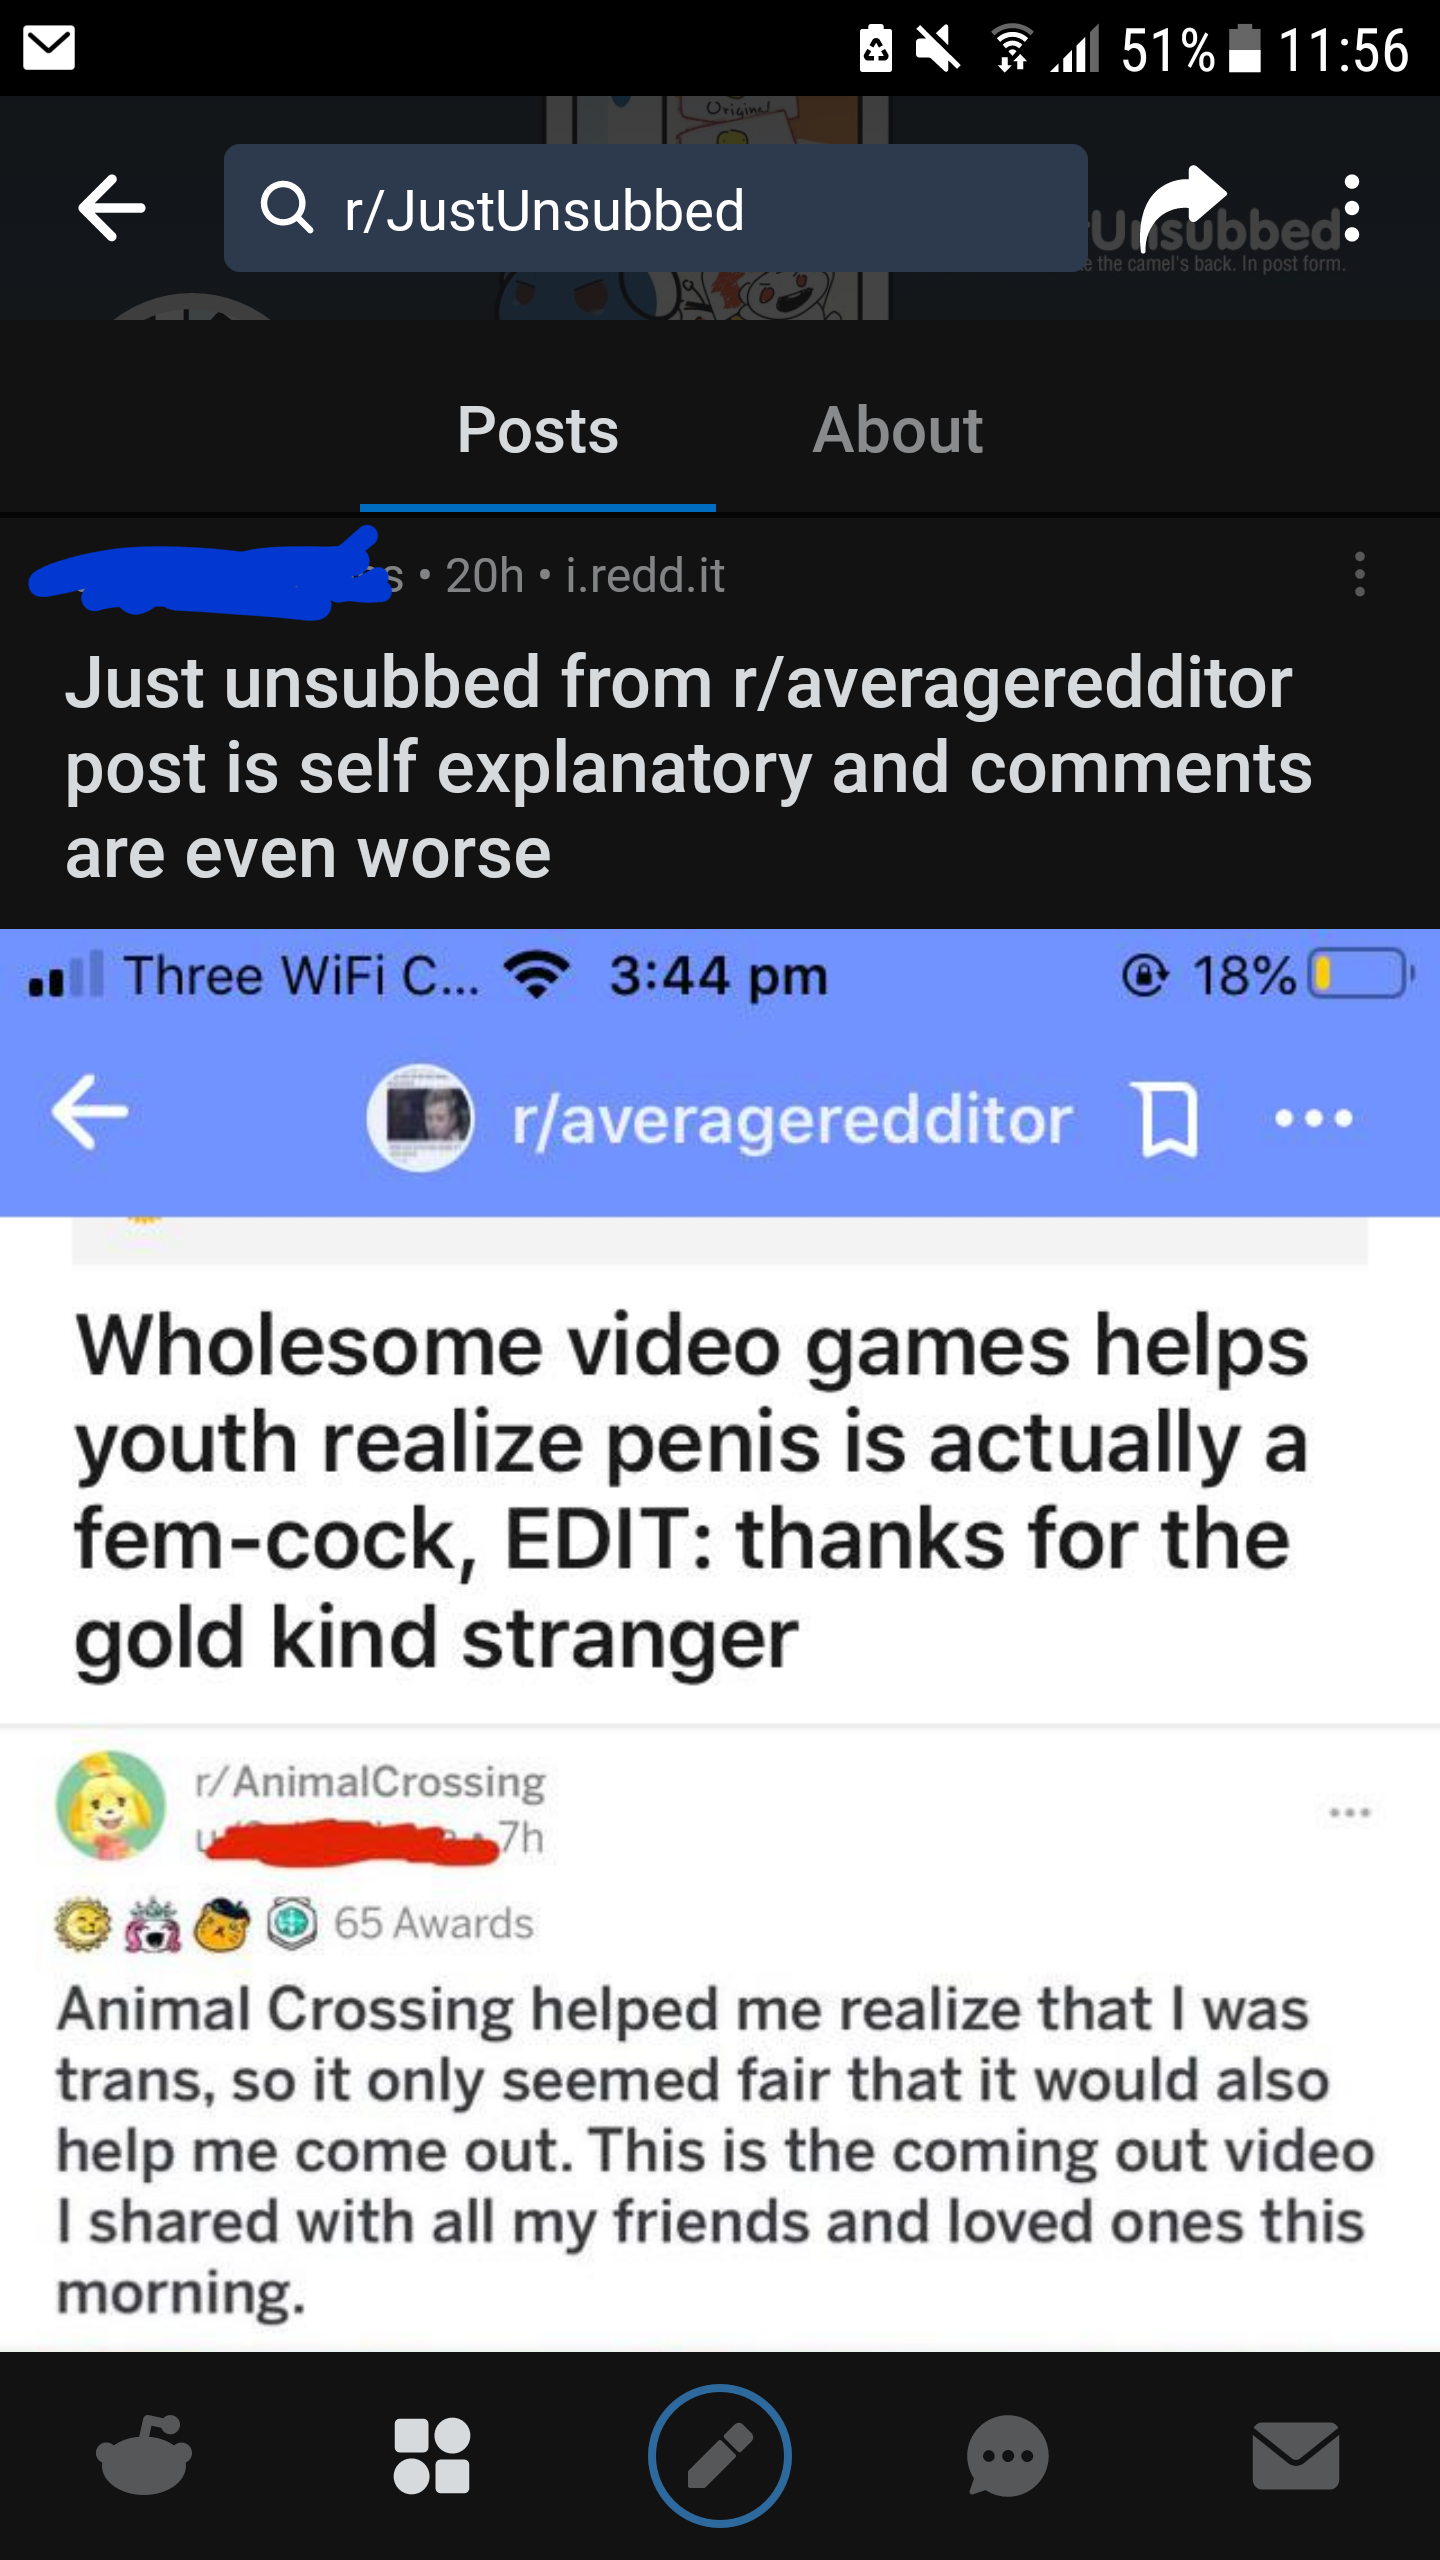The image size is (1440, 2560).
Task: Open the inbox envelope icon
Action: pyautogui.click(x=1296, y=2455)
